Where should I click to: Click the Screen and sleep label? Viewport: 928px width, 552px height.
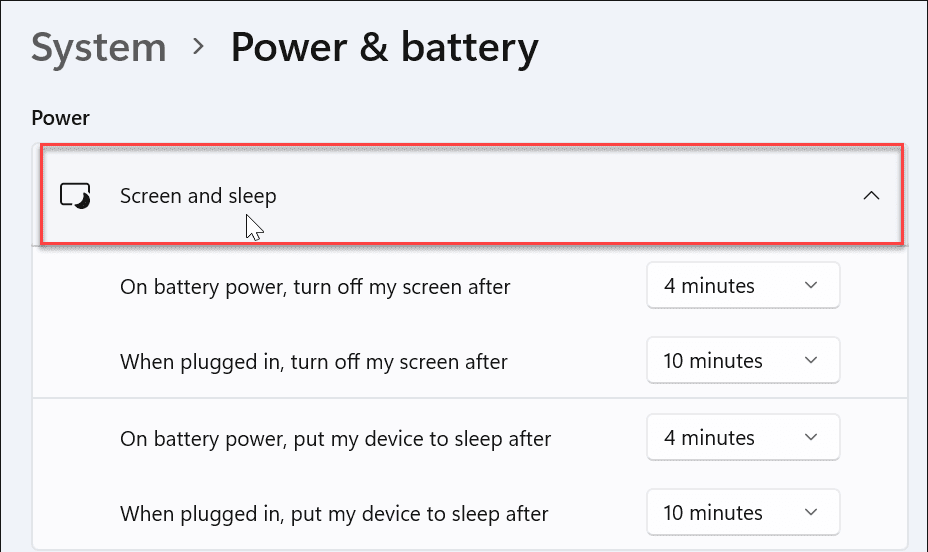pos(198,196)
